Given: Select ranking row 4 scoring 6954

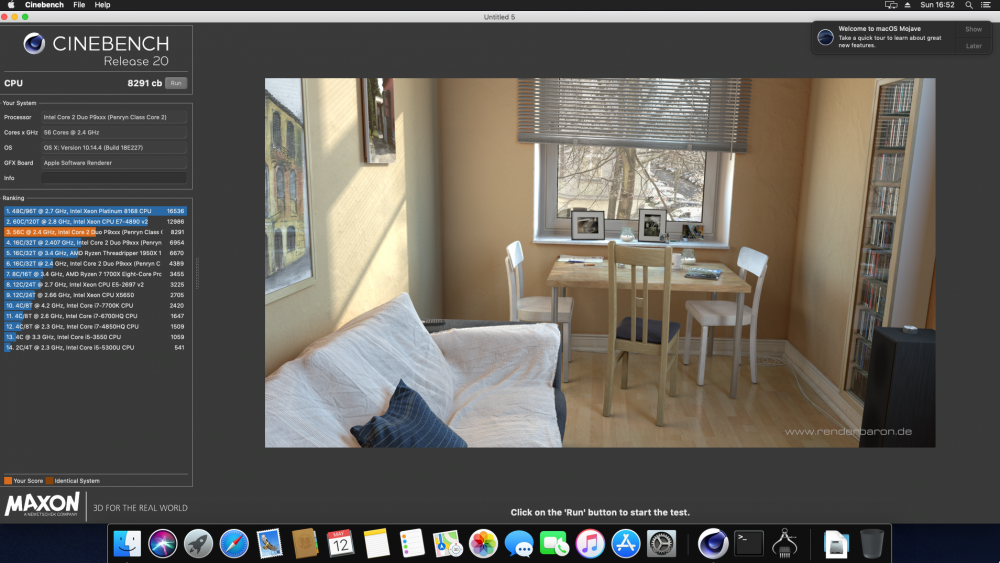Looking at the screenshot, I should [95, 242].
